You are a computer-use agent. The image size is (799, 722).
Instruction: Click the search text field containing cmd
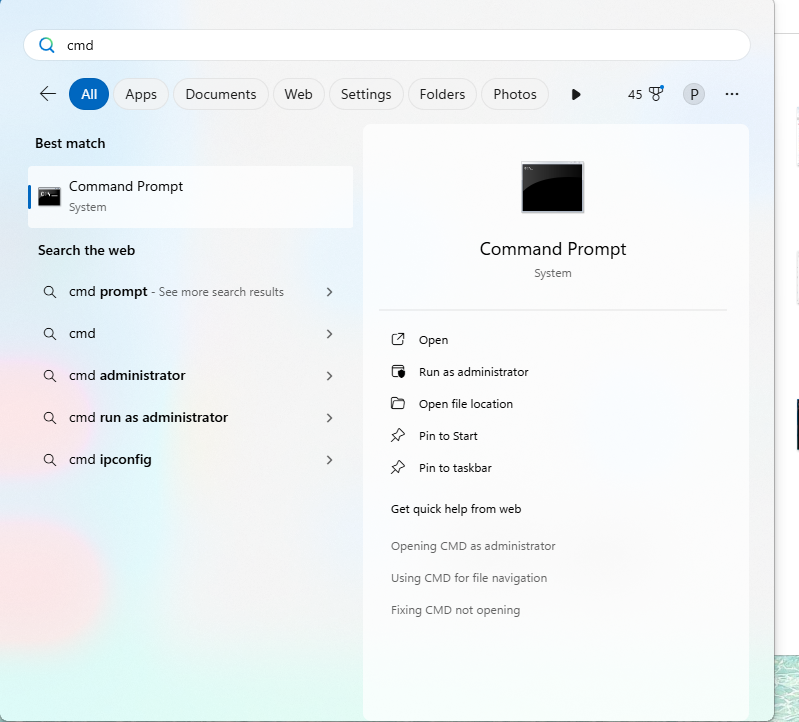coord(400,45)
